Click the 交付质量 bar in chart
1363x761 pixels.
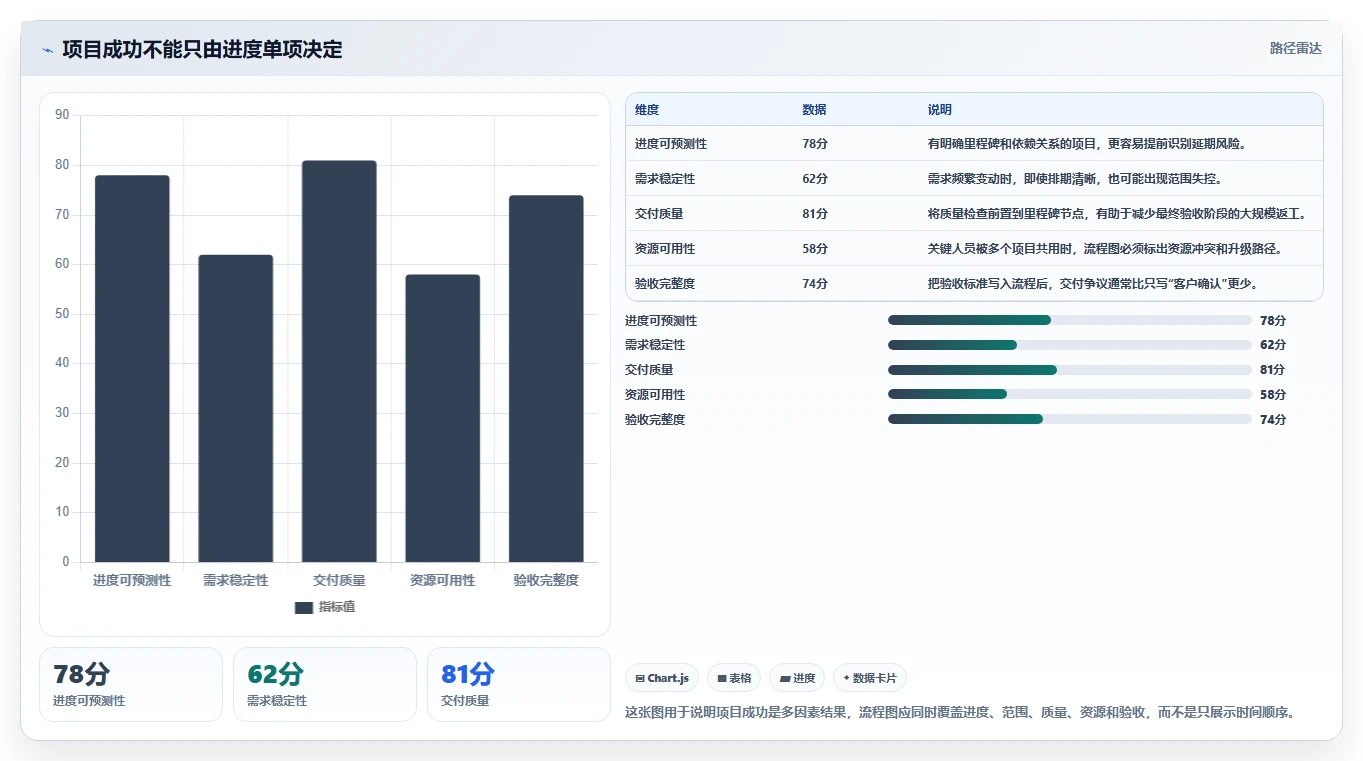(339, 361)
